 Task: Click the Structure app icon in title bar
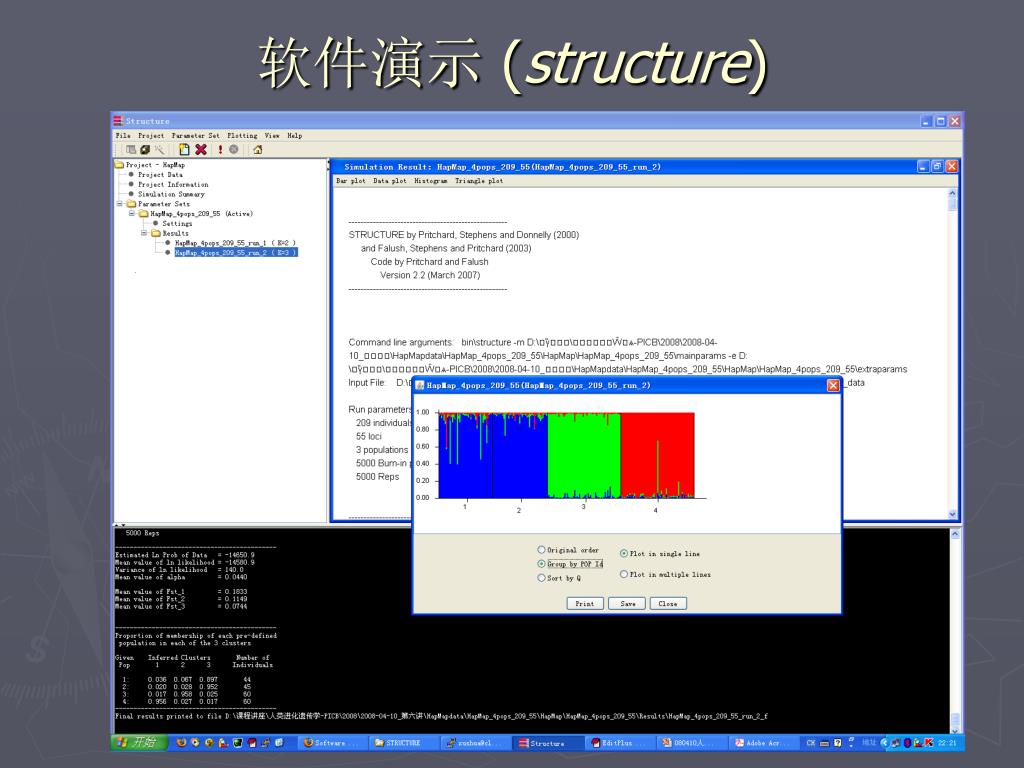[118, 121]
